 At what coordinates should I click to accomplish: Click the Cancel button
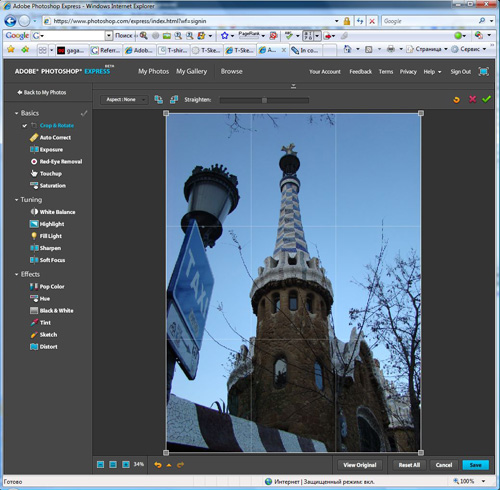pyautogui.click(x=444, y=465)
